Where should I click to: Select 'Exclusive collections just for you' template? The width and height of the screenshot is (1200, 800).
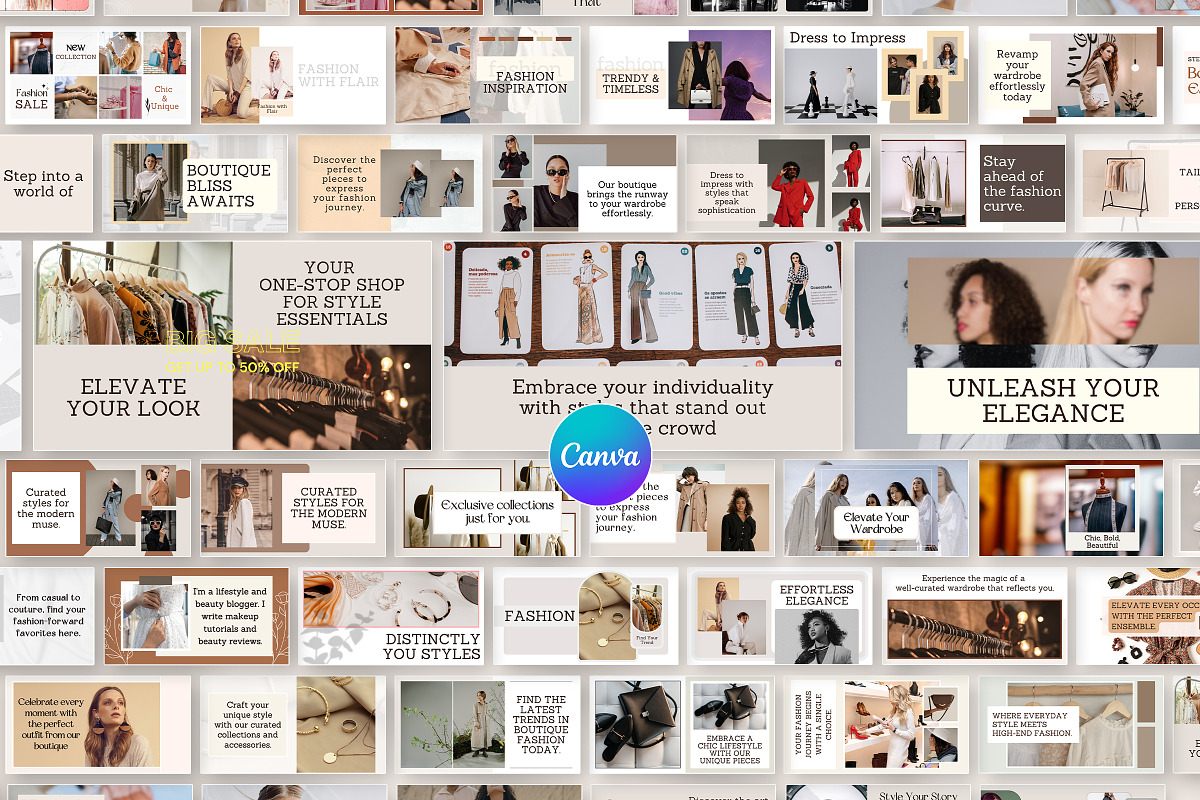click(487, 508)
